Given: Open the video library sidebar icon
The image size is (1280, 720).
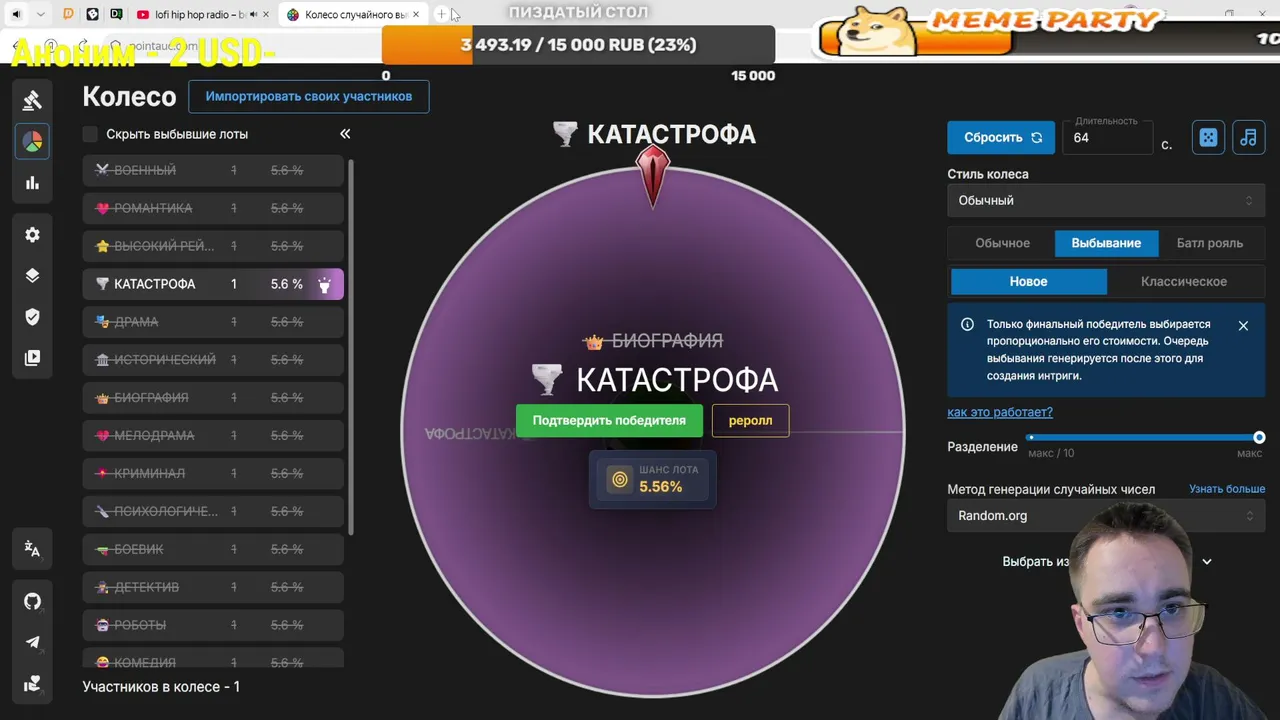Looking at the screenshot, I should (x=32, y=358).
